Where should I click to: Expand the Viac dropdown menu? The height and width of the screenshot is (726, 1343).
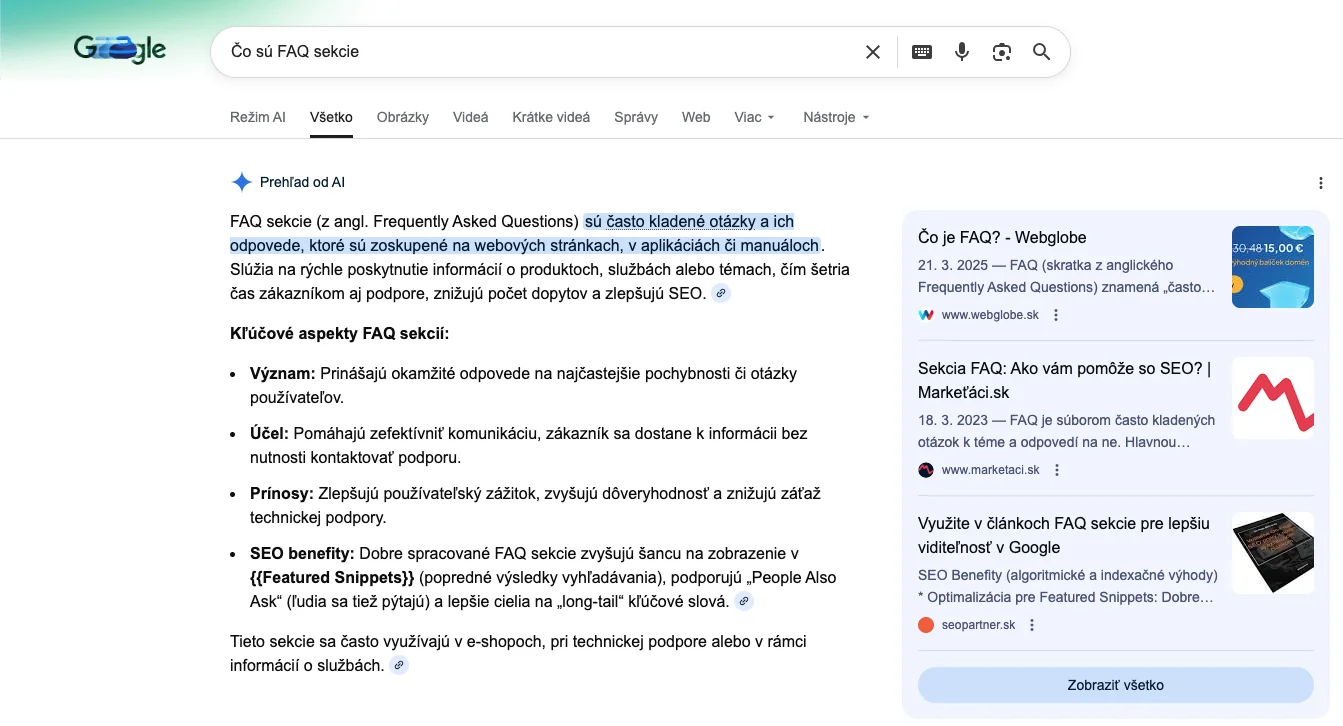coord(754,117)
